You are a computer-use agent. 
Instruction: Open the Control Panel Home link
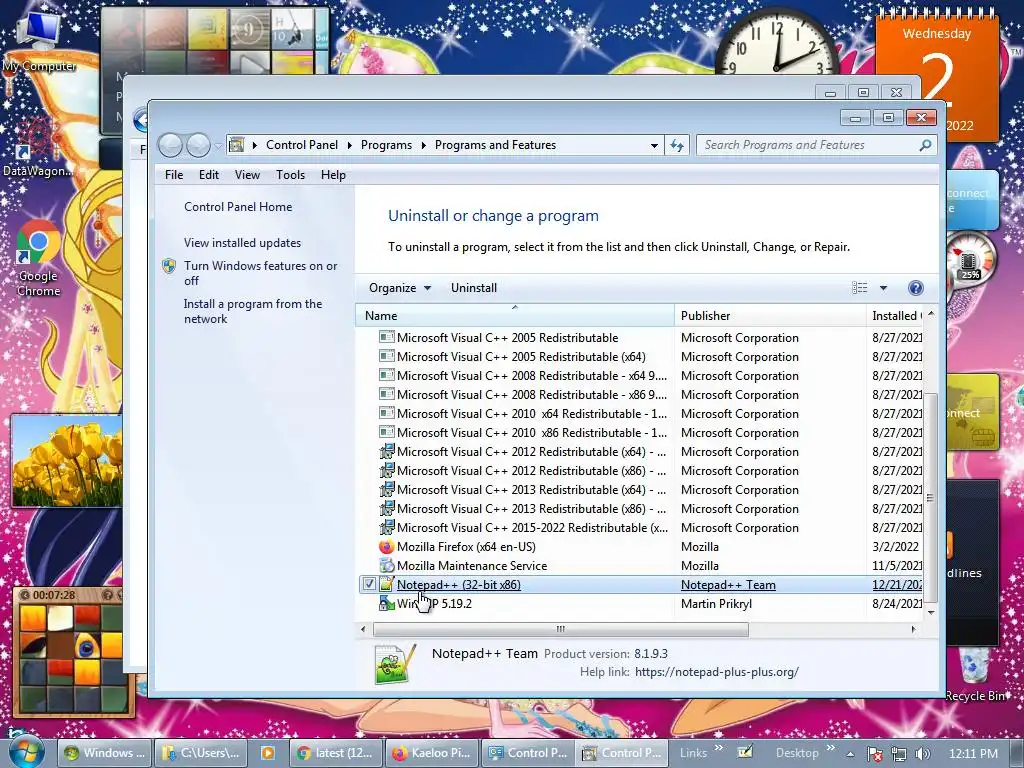click(238, 207)
